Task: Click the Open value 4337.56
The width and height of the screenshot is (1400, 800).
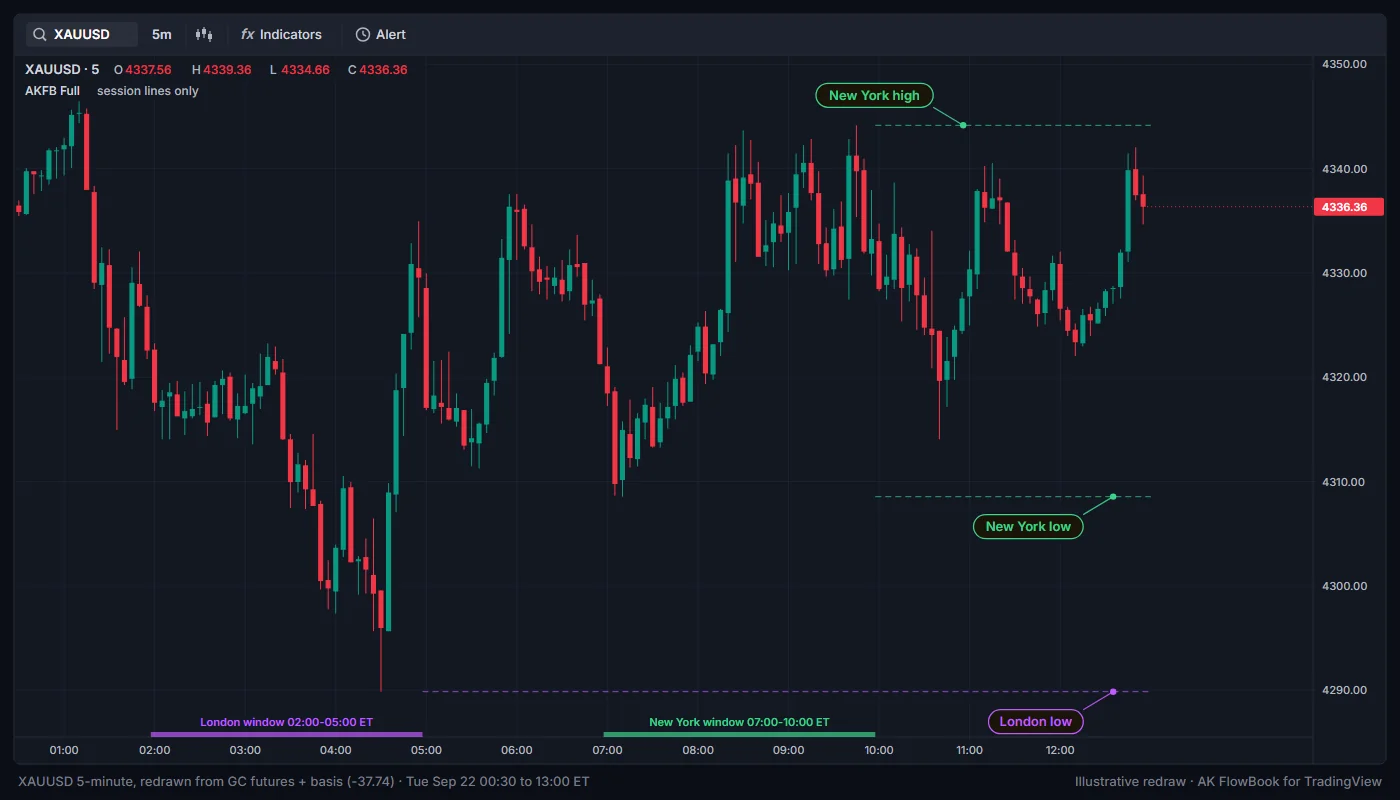Action: [x=148, y=70]
